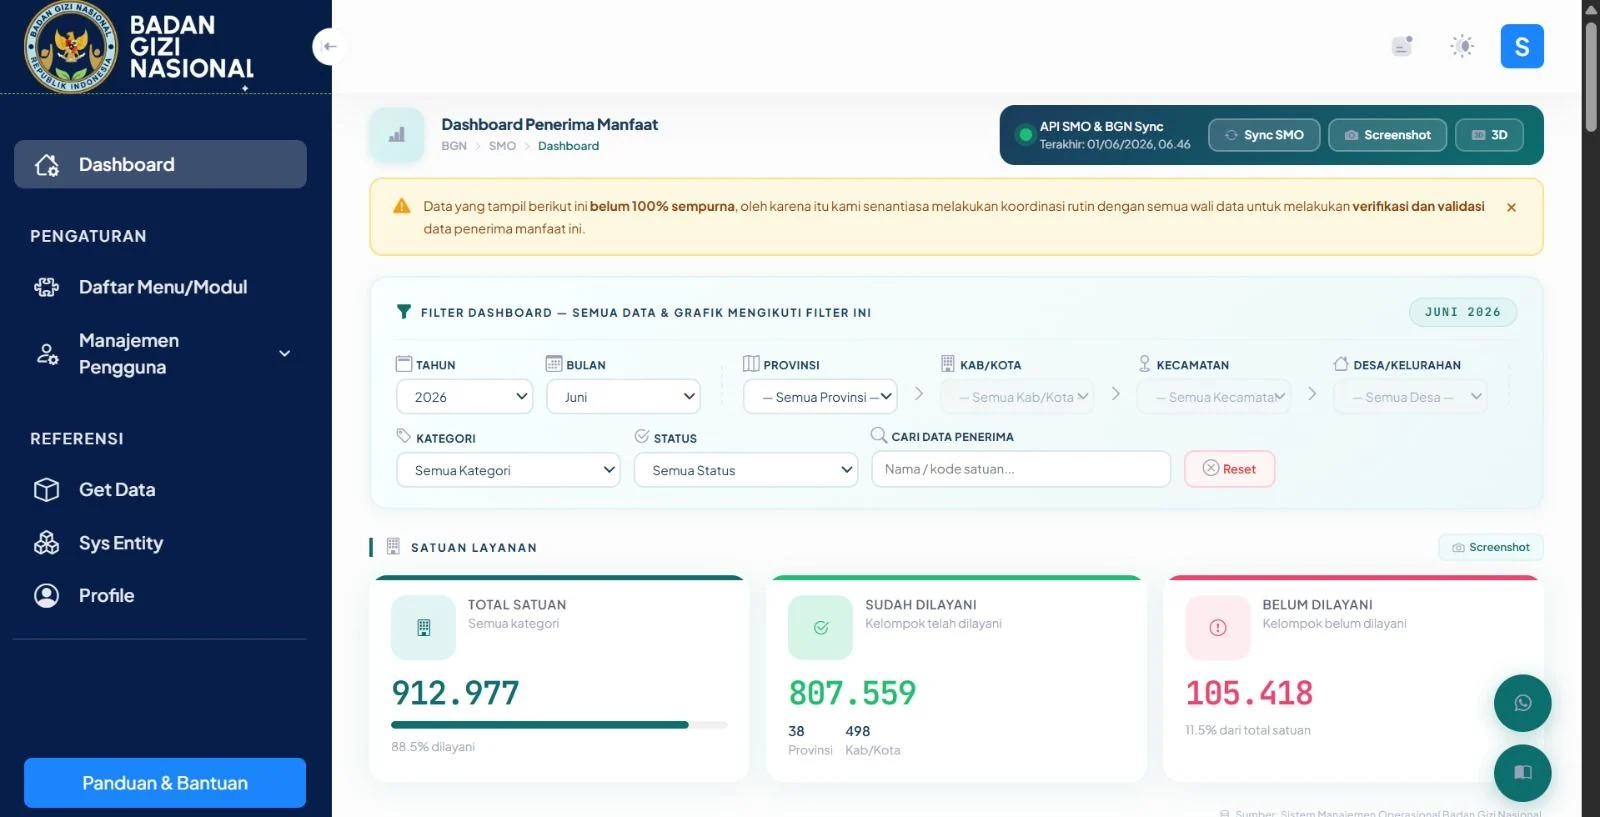The width and height of the screenshot is (1600, 817).
Task: Open Semua Desa dropdown
Action: tap(1410, 397)
